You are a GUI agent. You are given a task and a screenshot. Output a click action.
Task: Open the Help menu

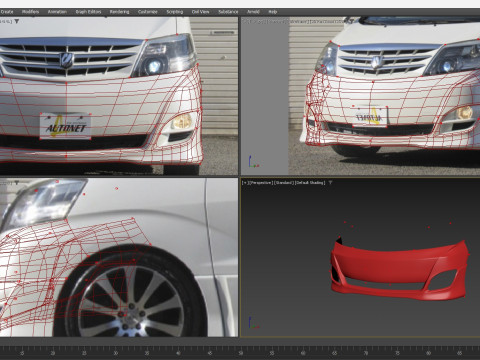[x=273, y=12]
